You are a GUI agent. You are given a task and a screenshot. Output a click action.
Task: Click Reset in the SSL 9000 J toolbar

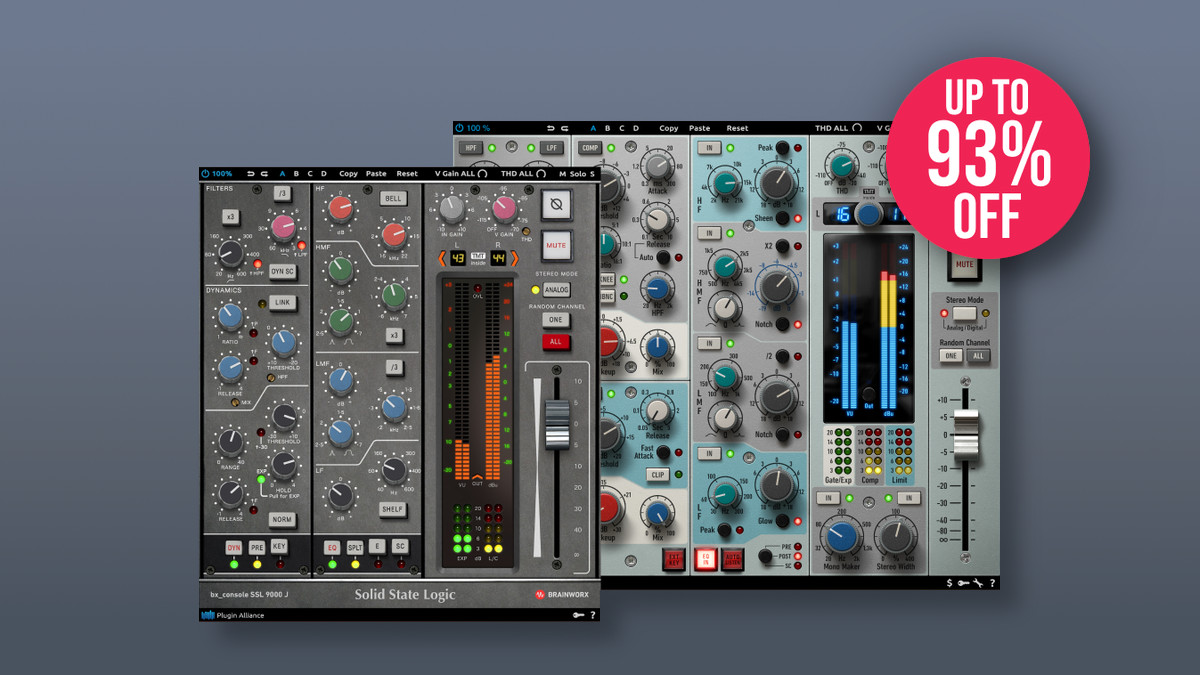(407, 174)
